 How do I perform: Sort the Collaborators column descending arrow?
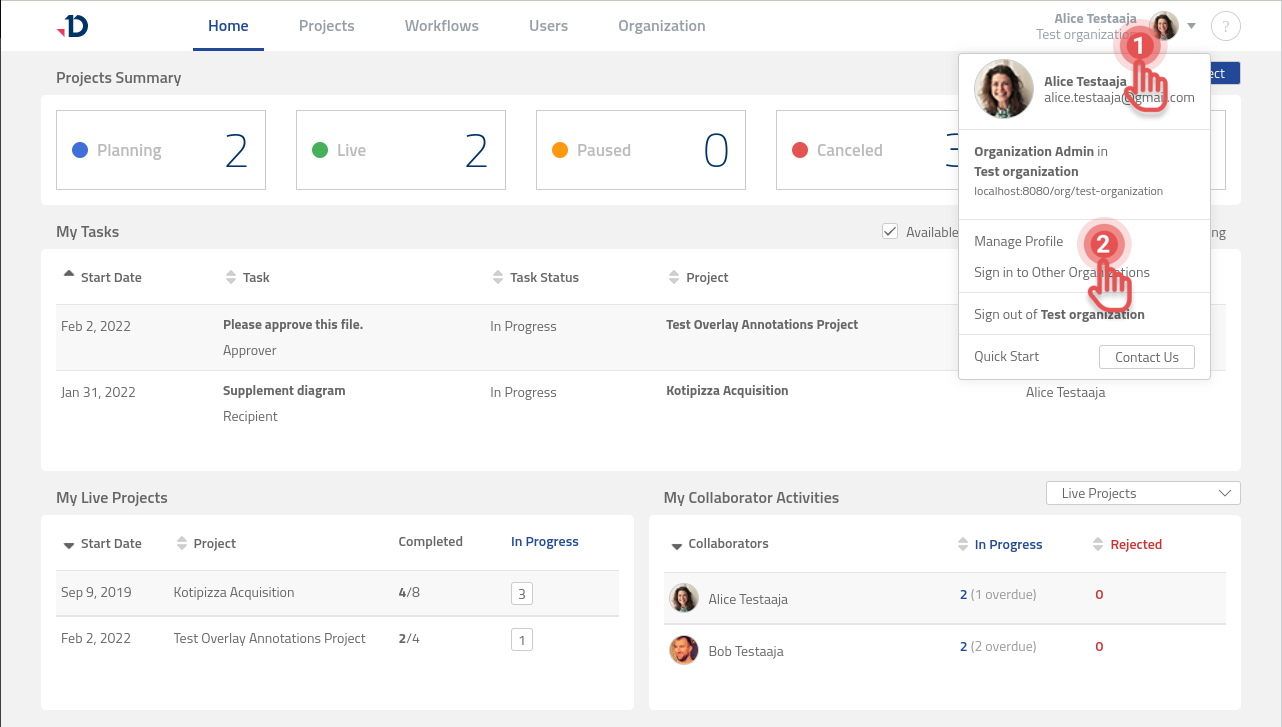pyautogui.click(x=676, y=545)
